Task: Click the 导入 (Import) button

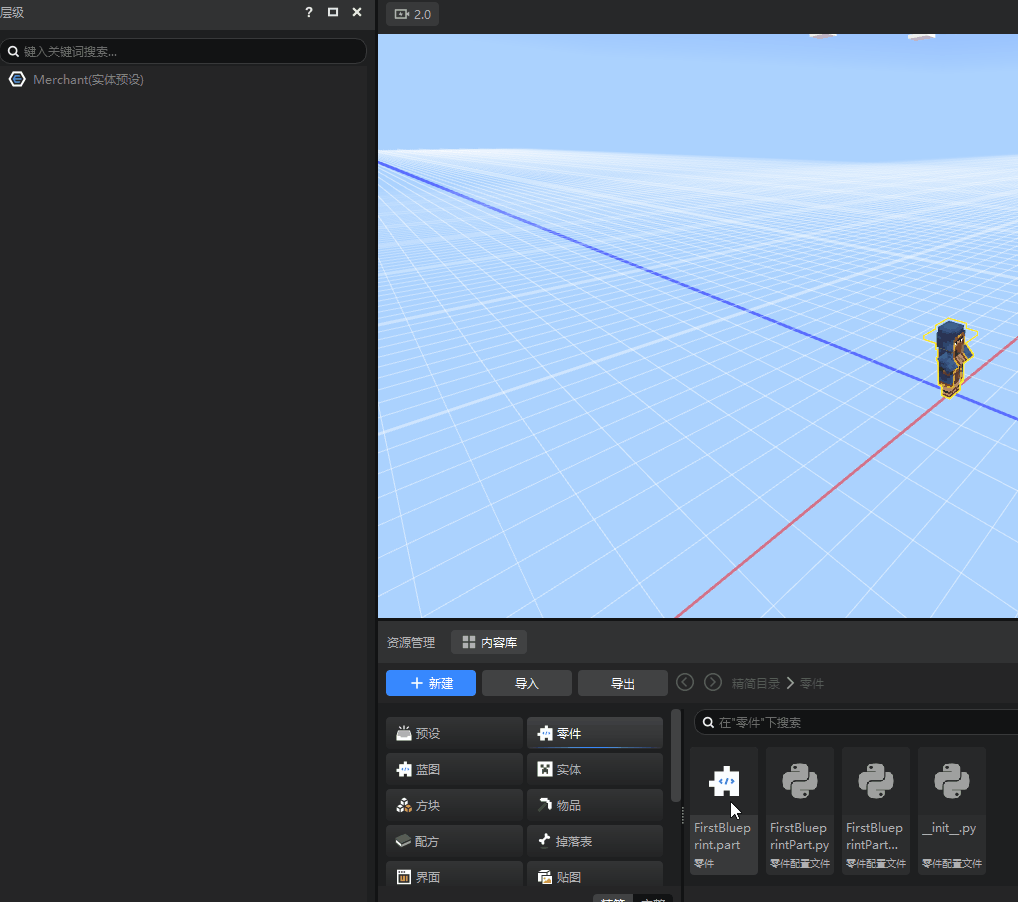Action: click(527, 683)
